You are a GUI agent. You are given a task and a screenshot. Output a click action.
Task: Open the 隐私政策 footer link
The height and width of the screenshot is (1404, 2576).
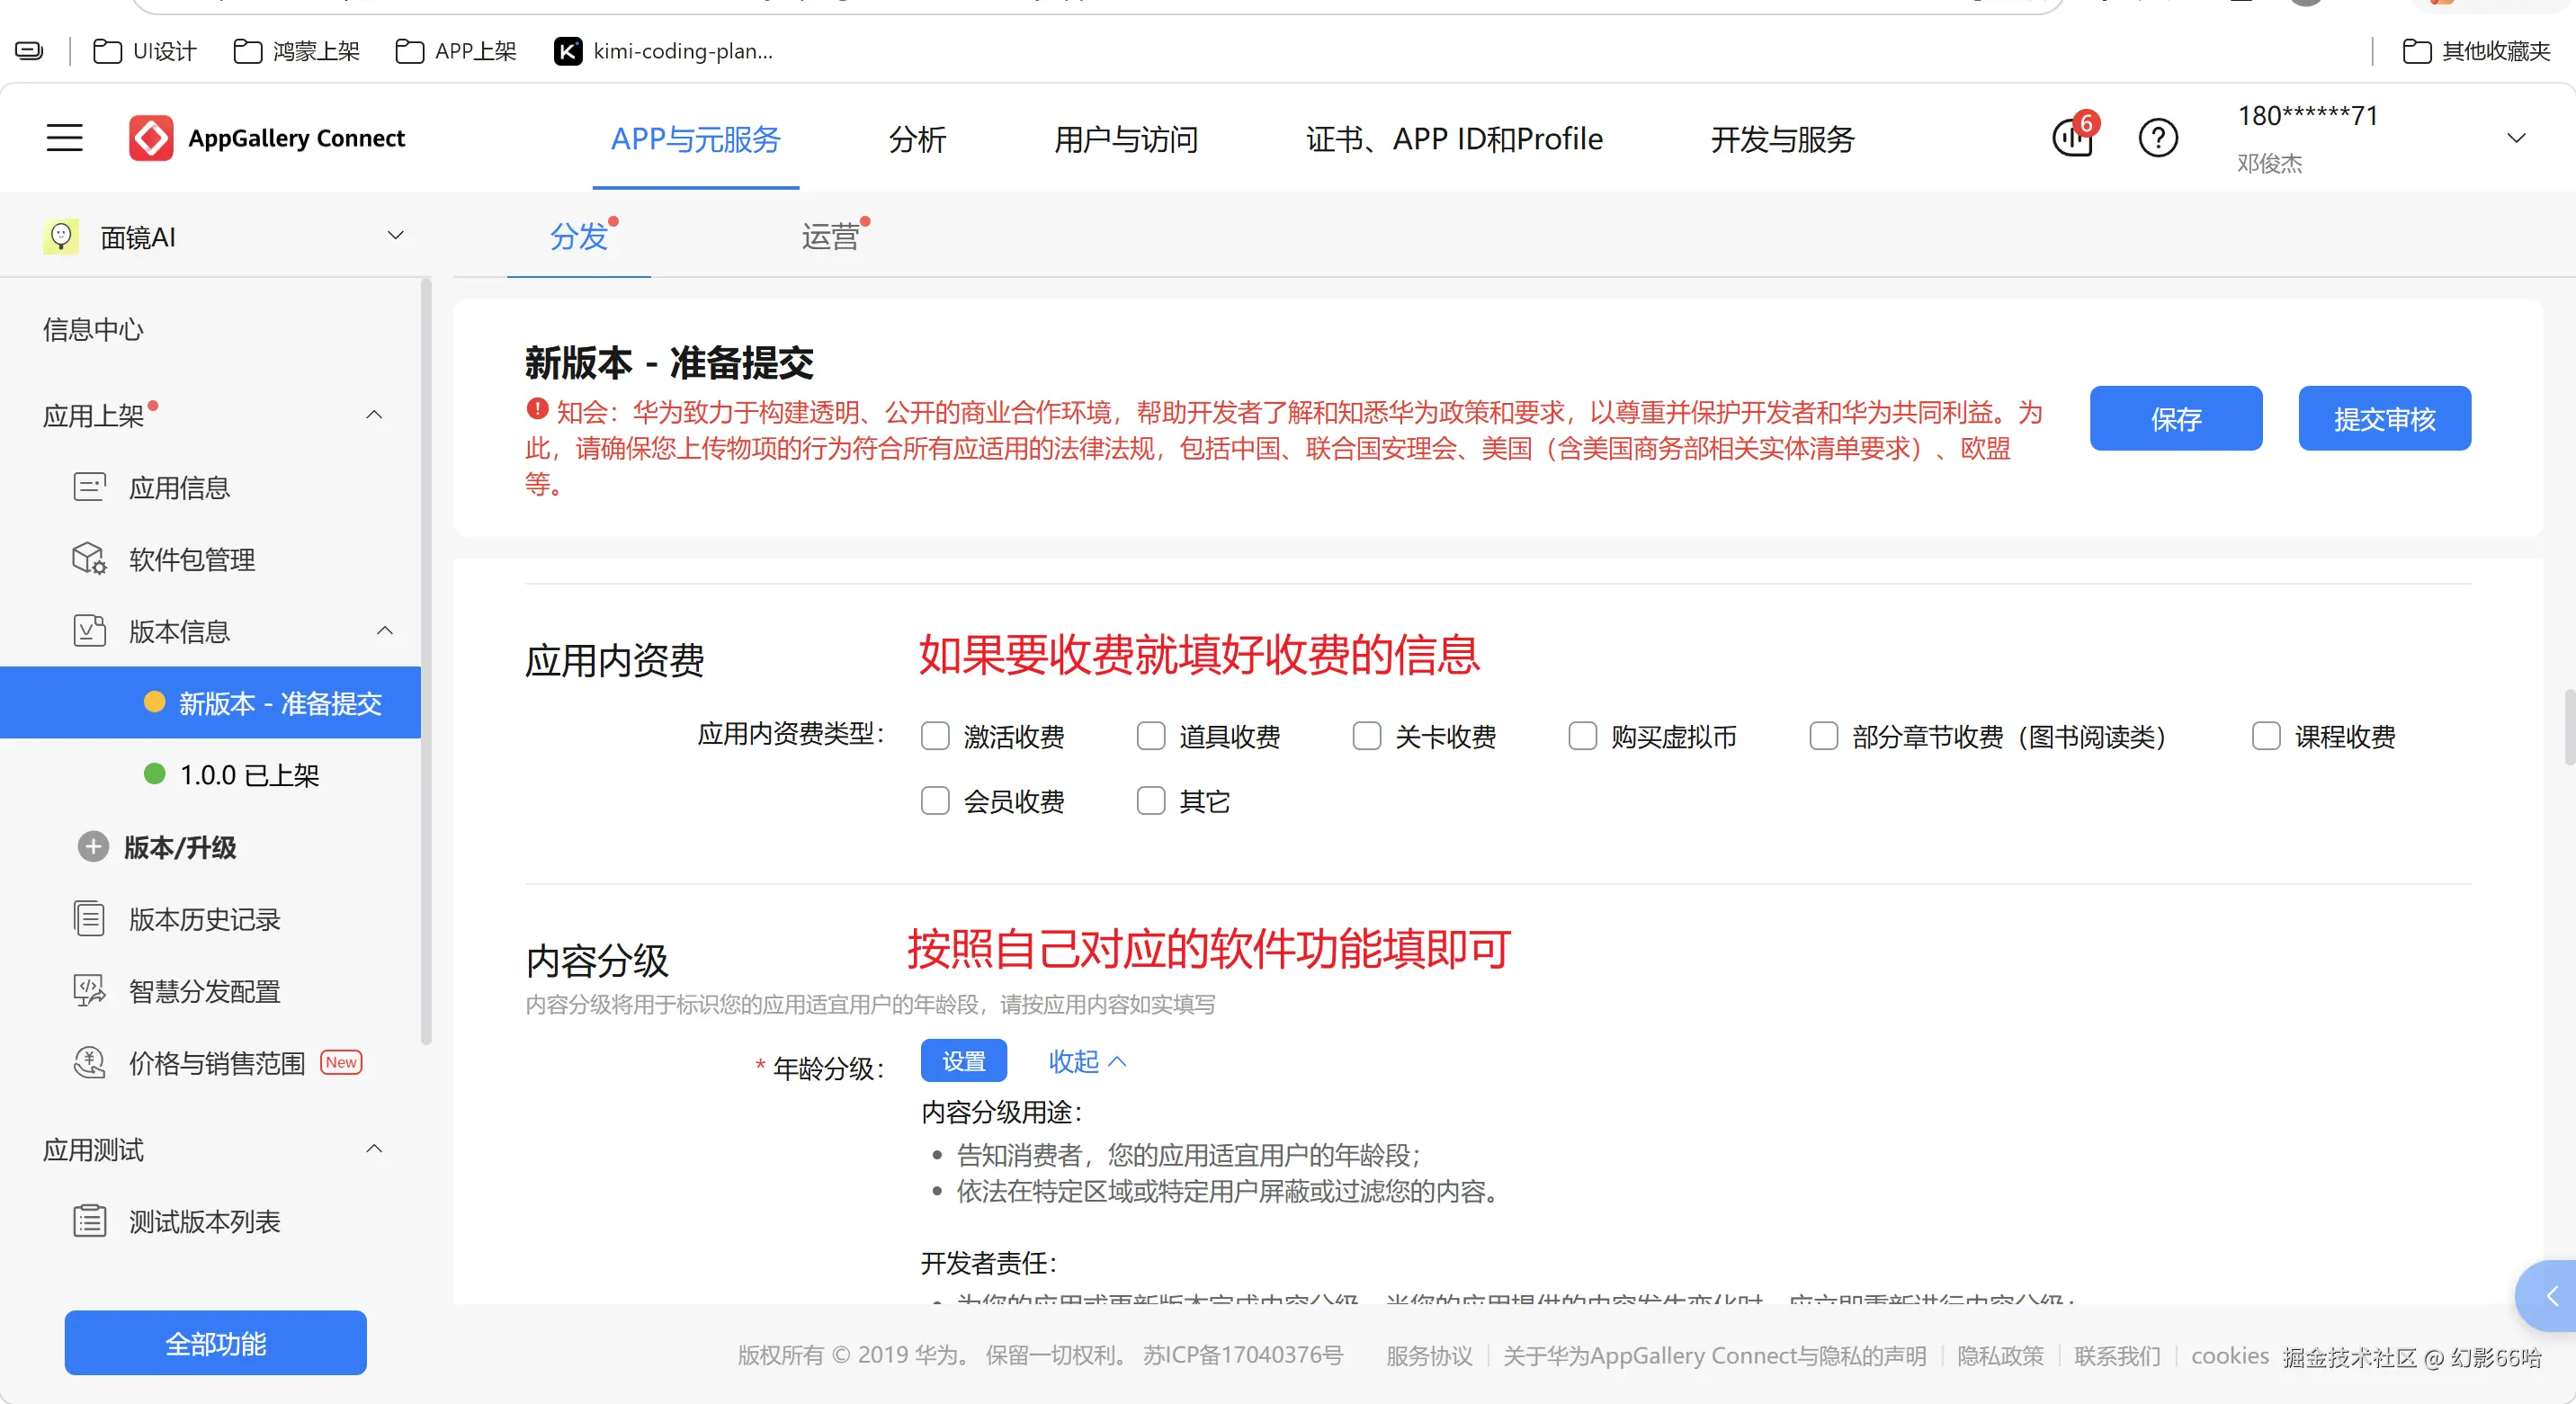click(2000, 1356)
